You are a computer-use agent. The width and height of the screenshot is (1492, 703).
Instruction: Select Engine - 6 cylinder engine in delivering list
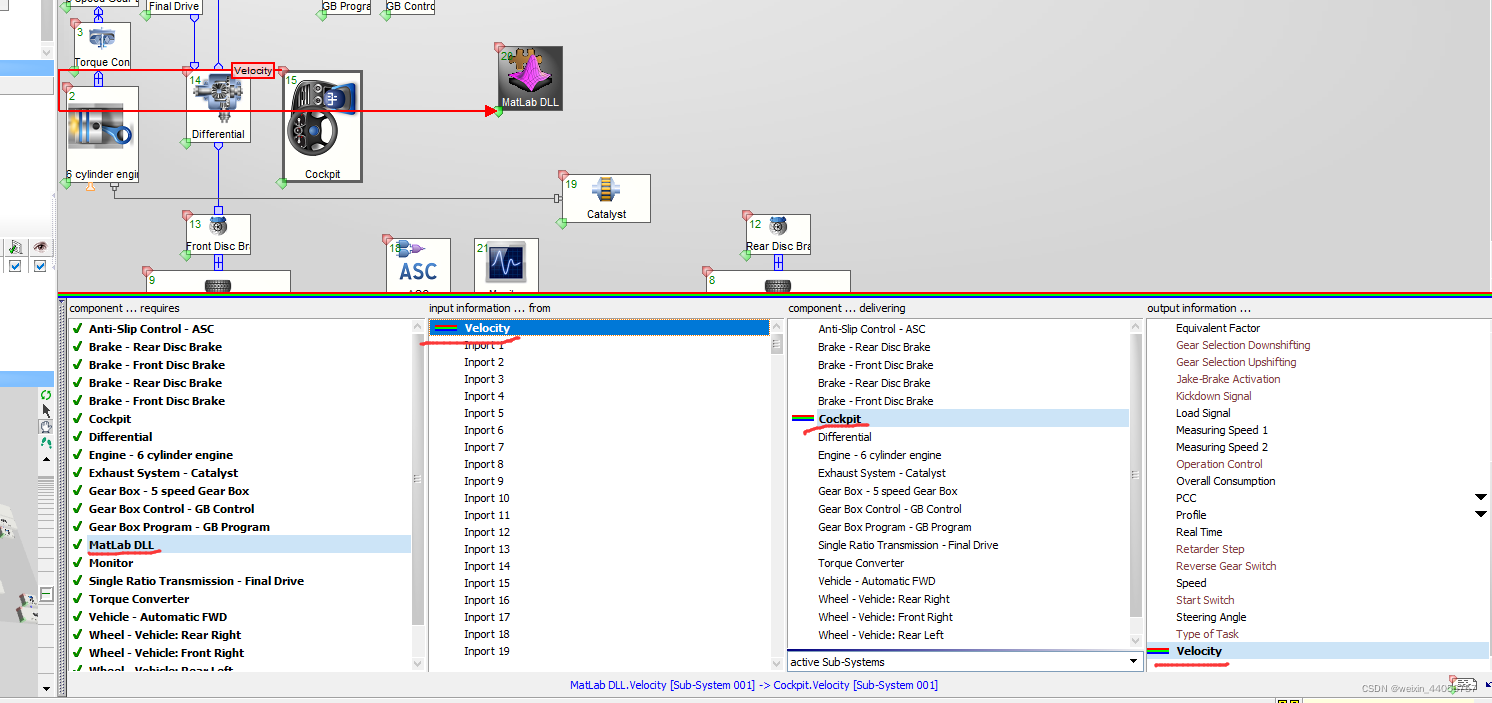click(880, 455)
